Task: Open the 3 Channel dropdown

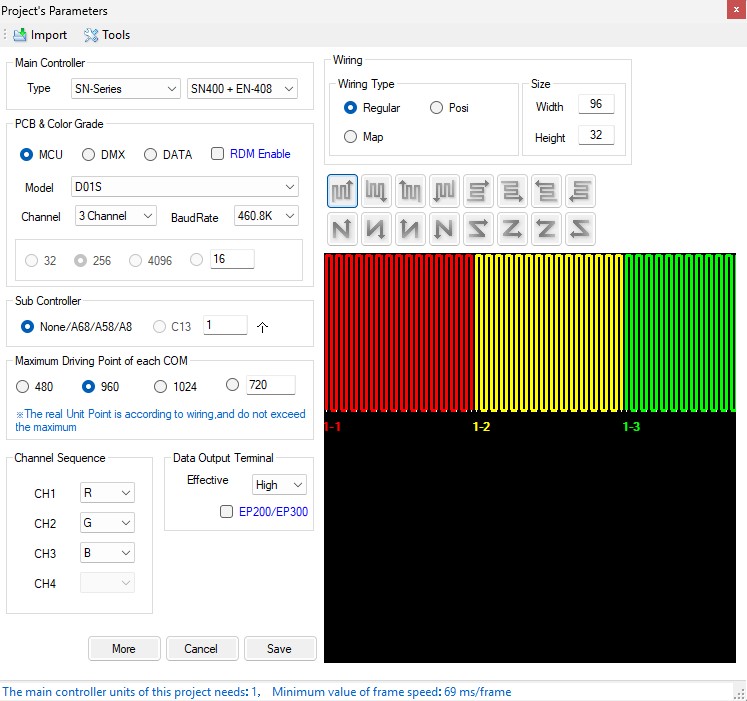Action: [x=116, y=216]
